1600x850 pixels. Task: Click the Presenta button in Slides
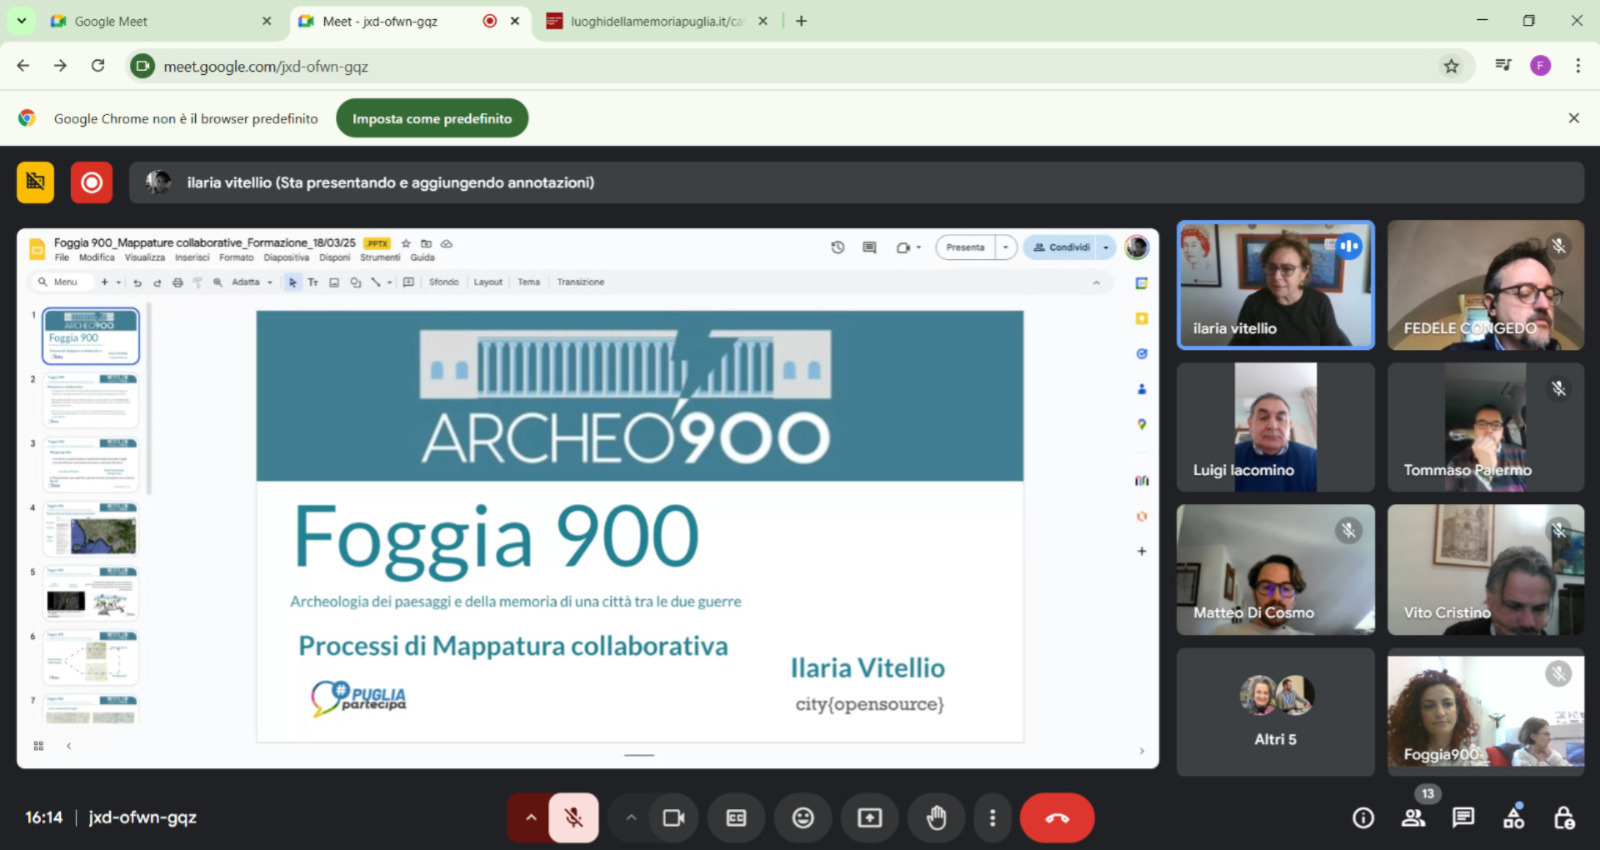(965, 247)
